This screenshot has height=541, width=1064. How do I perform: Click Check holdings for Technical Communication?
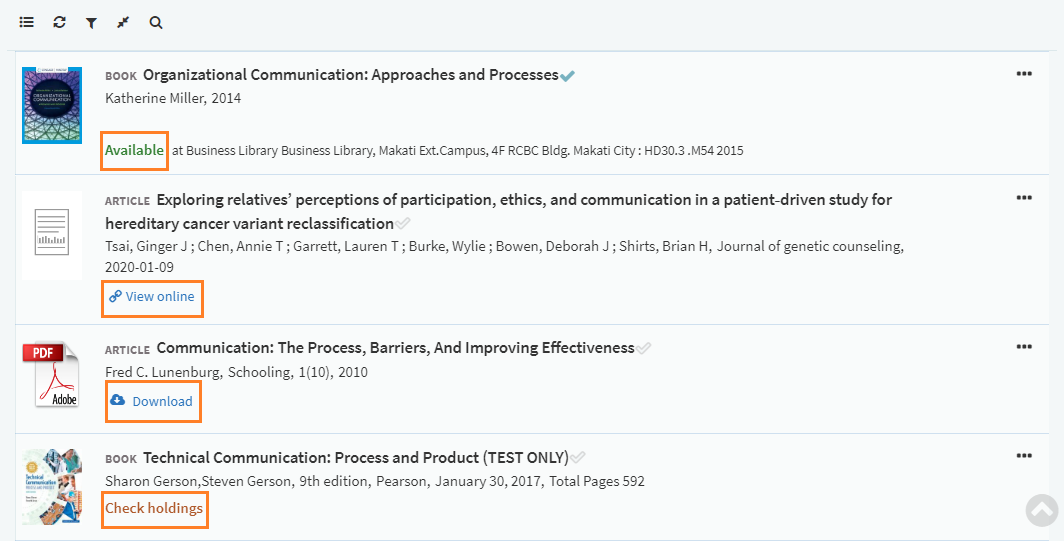(x=154, y=509)
